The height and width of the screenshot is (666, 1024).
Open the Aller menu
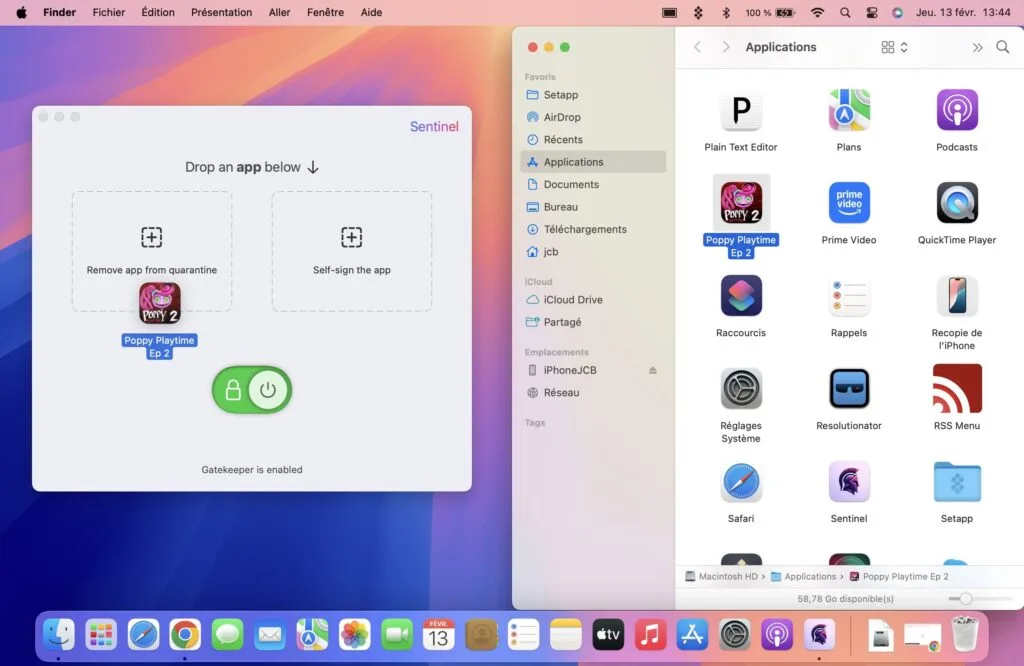coord(280,12)
